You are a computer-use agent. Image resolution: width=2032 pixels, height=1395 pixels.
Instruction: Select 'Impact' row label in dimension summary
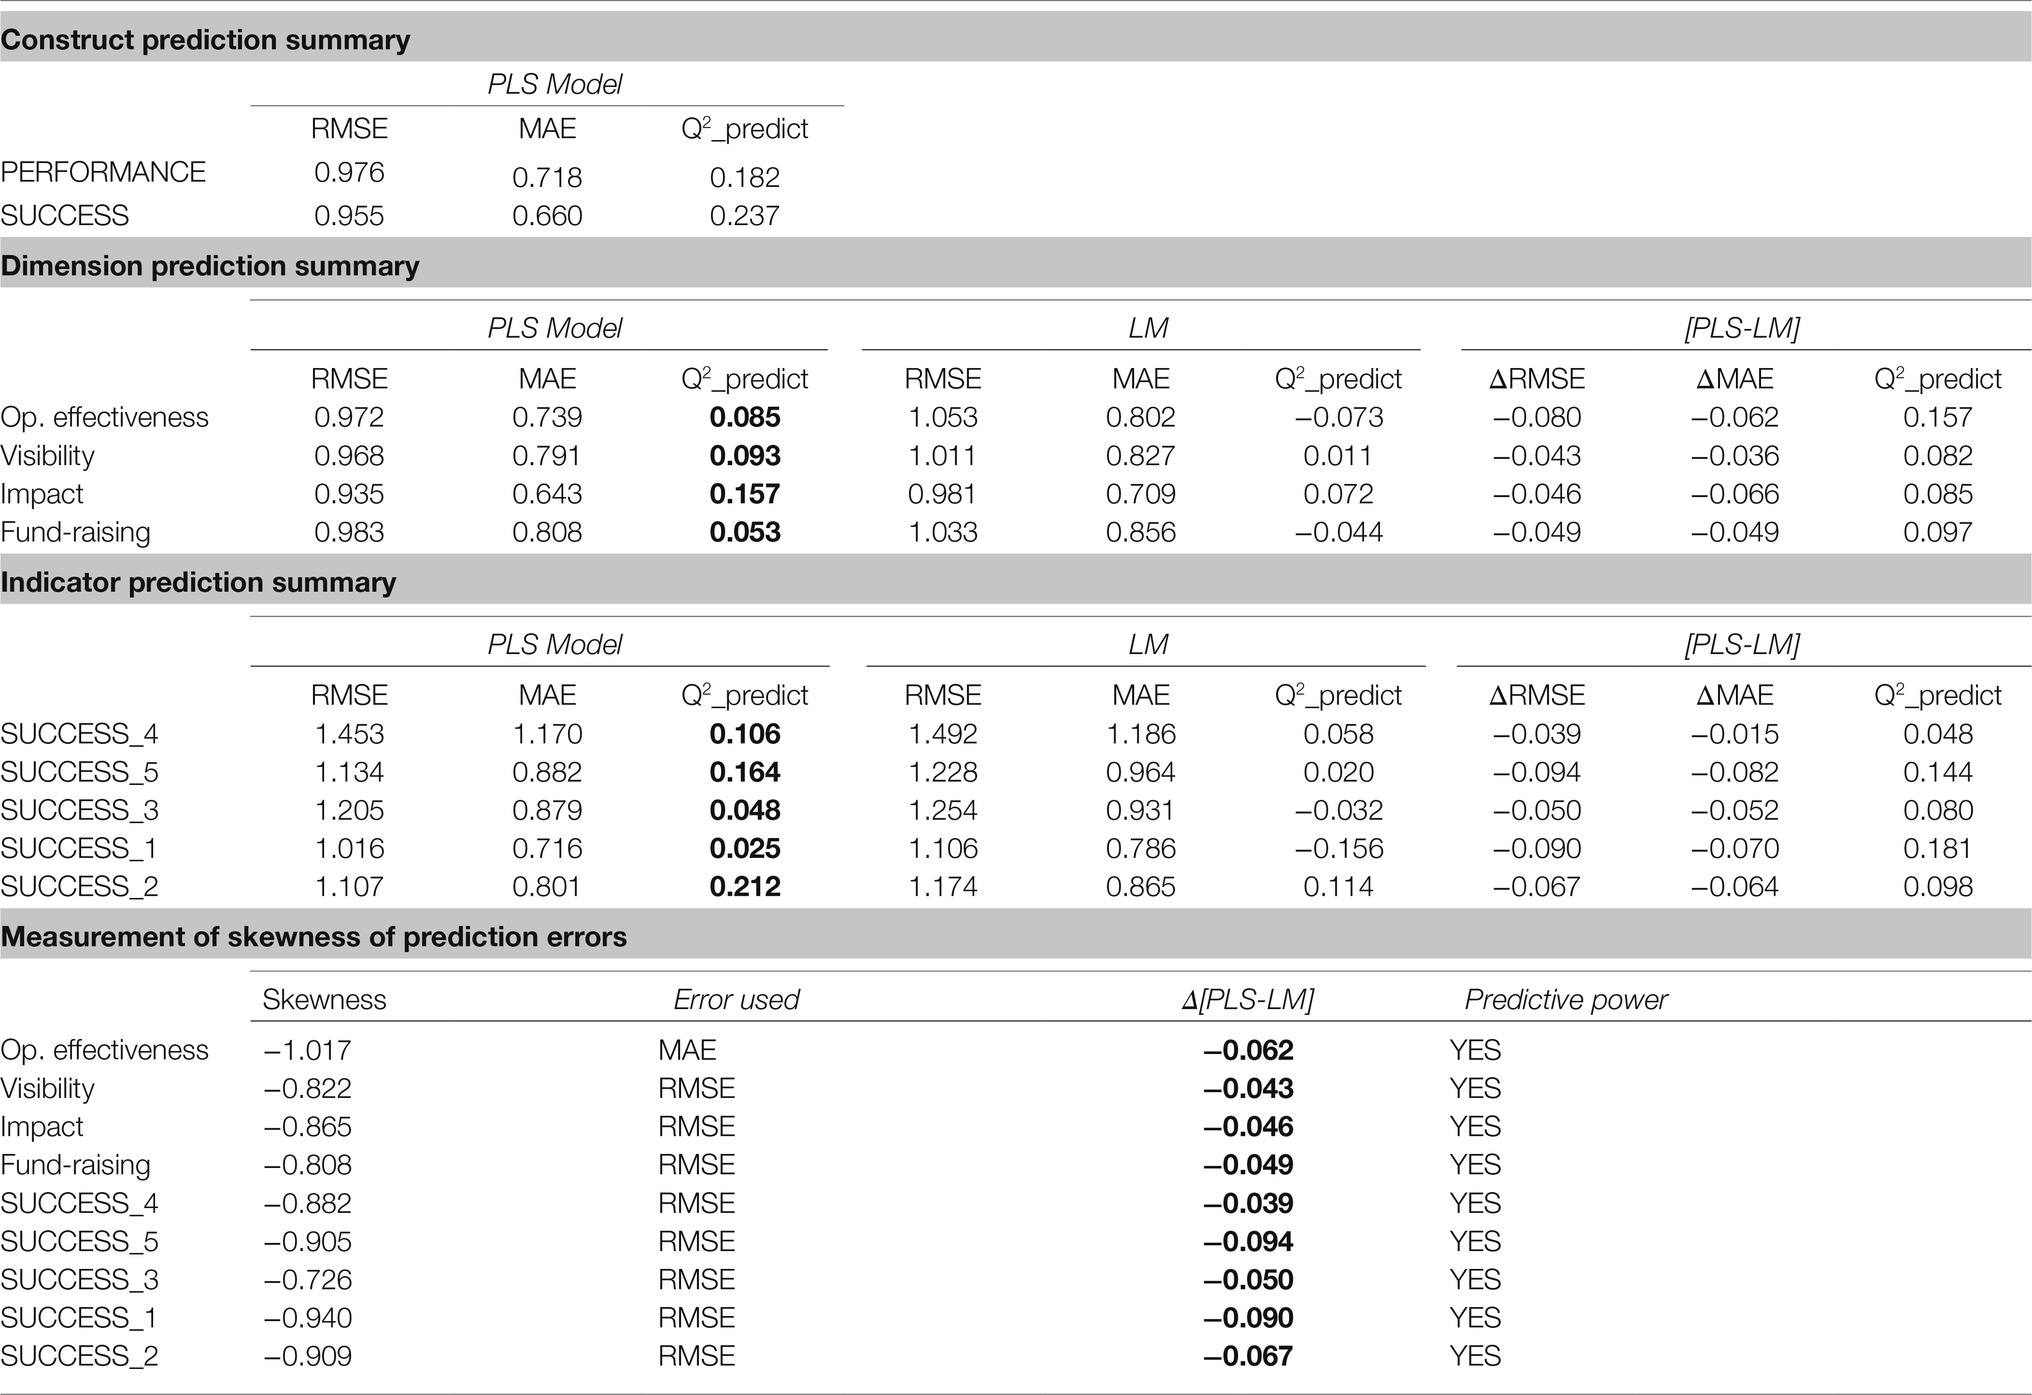coord(42,494)
